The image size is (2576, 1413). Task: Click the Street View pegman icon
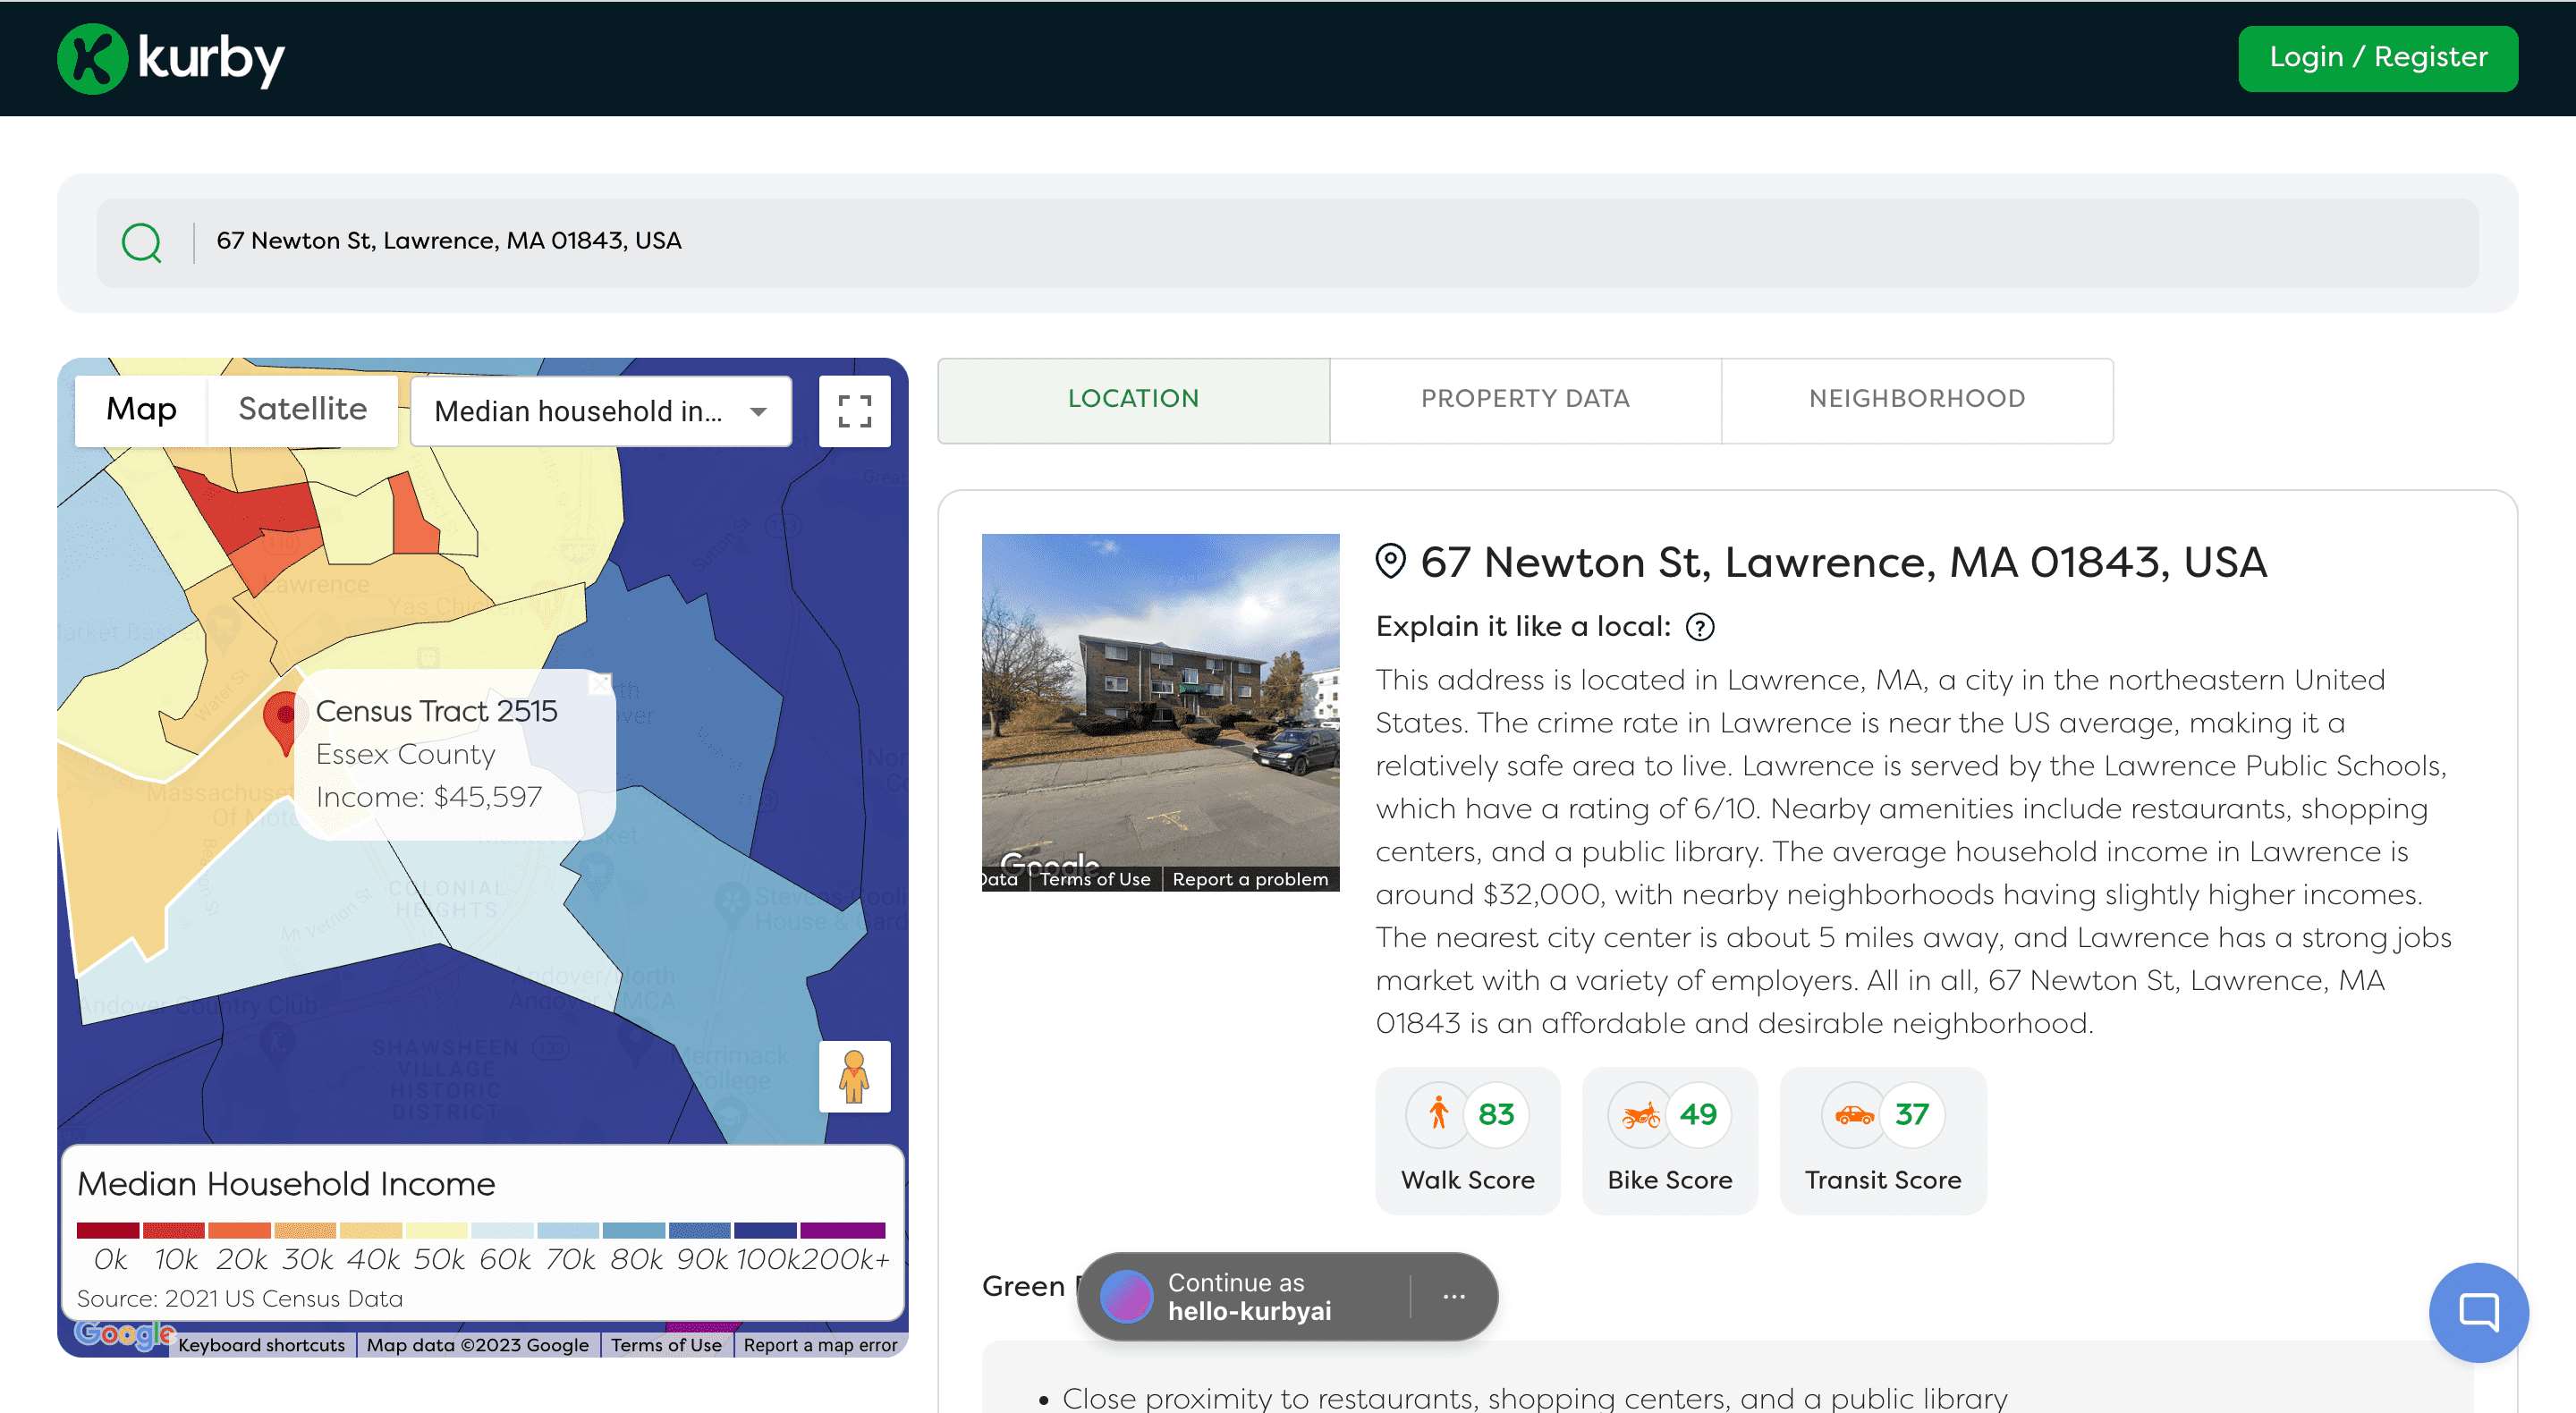click(x=853, y=1077)
